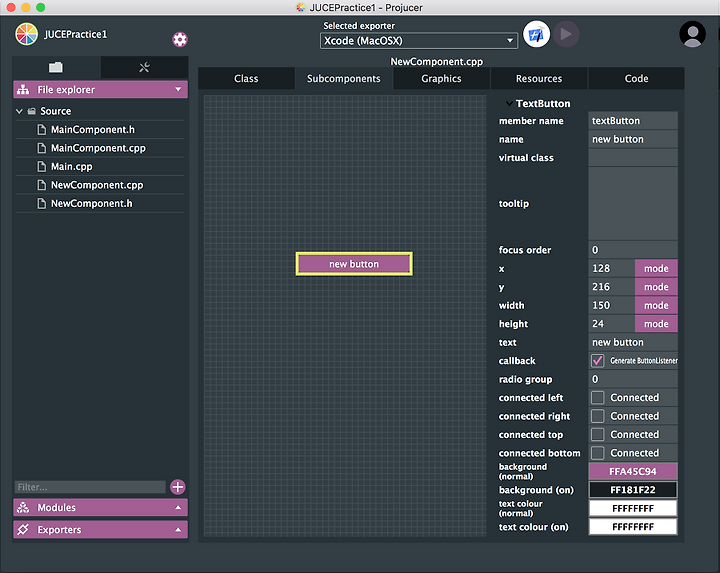Switch to the Graphics tab

point(441,79)
